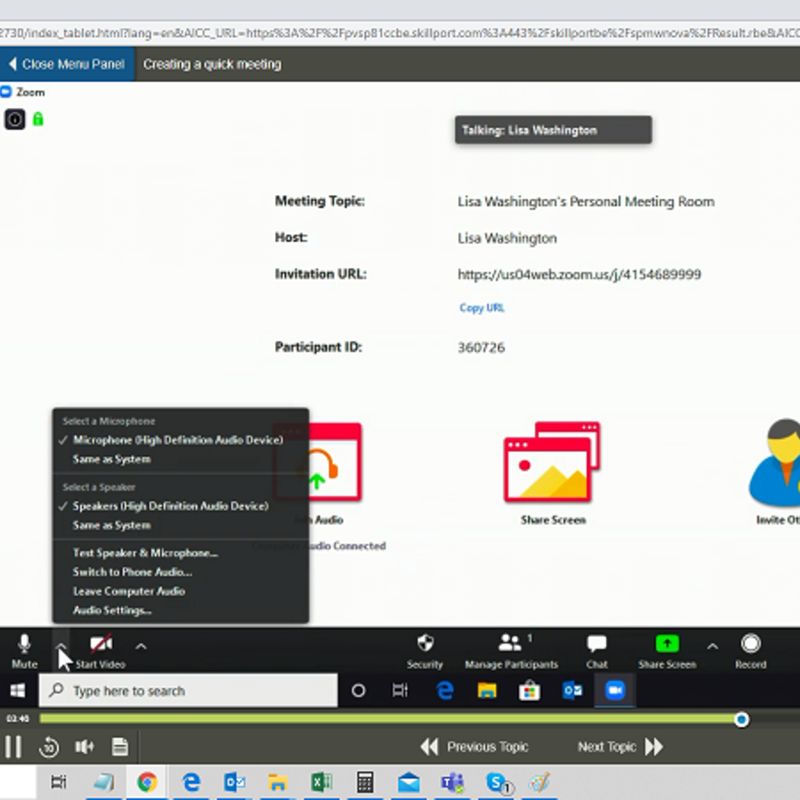Open Manage Participants
This screenshot has width=800, height=800.
[x=511, y=651]
